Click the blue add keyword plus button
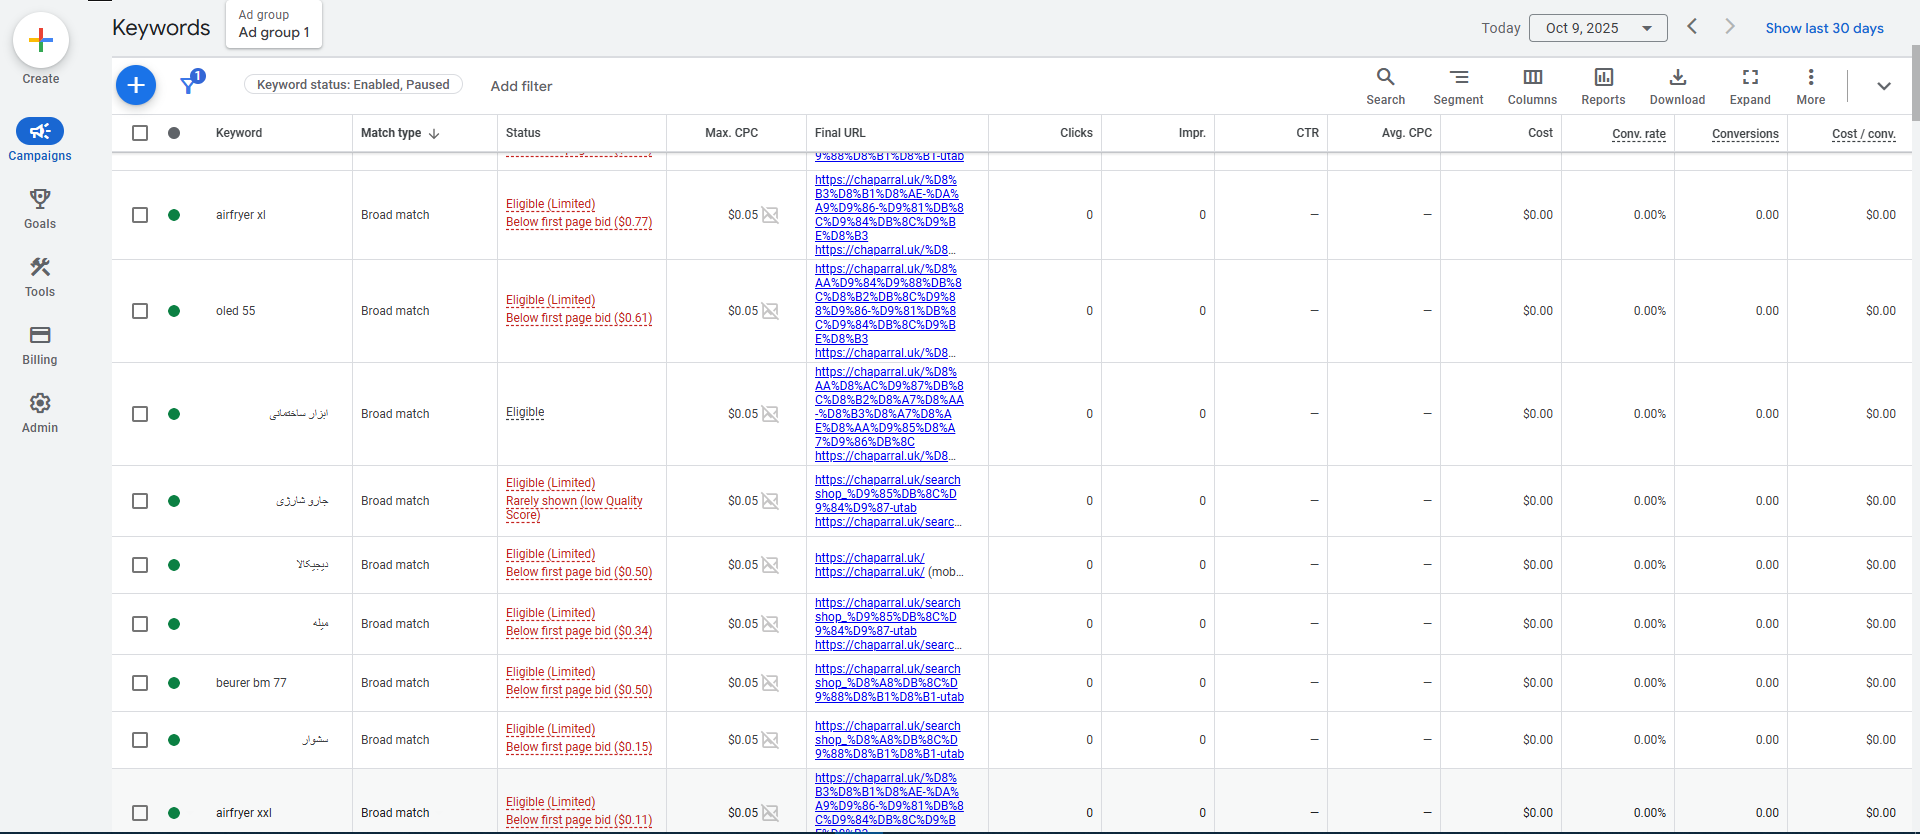 tap(136, 85)
